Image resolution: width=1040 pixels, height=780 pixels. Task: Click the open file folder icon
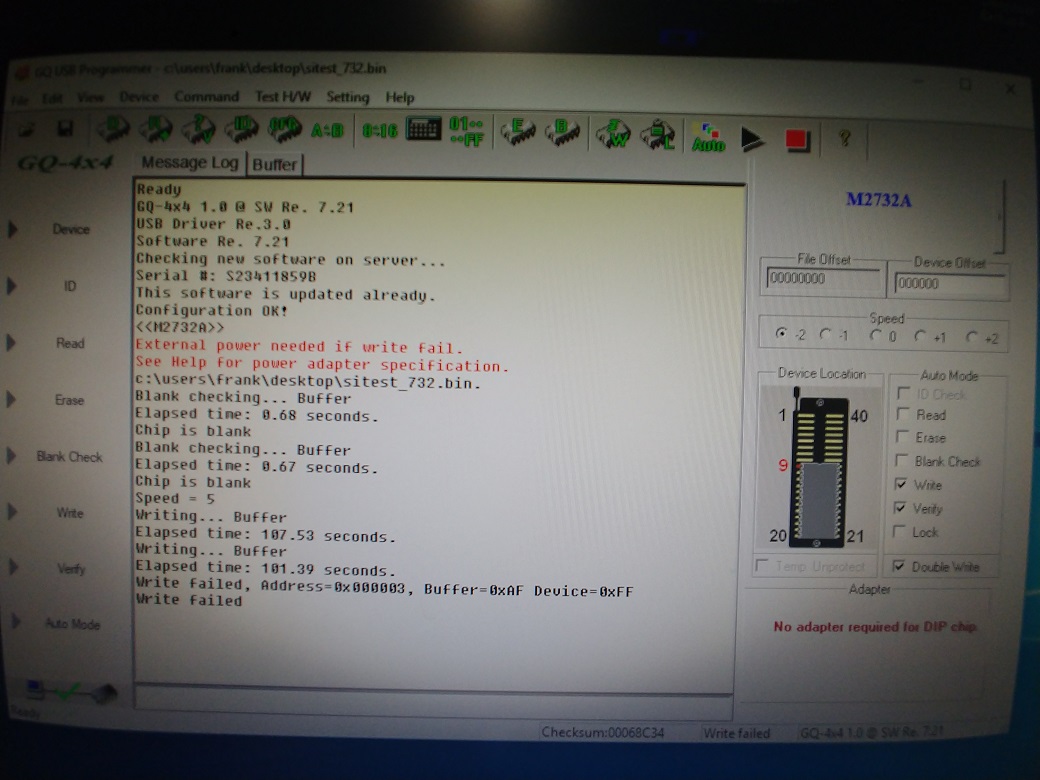(27, 130)
